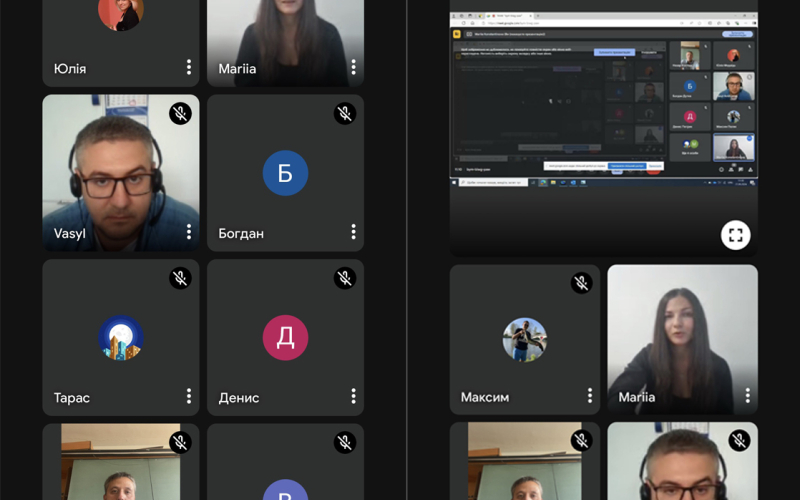Click Денис's pink Д avatar

(x=285, y=338)
